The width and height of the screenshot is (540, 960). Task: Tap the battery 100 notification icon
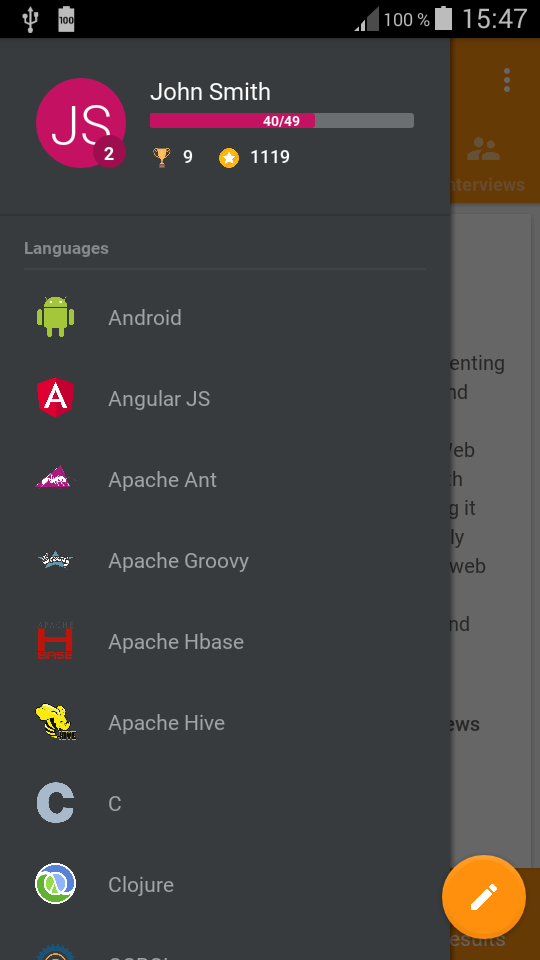click(x=66, y=19)
